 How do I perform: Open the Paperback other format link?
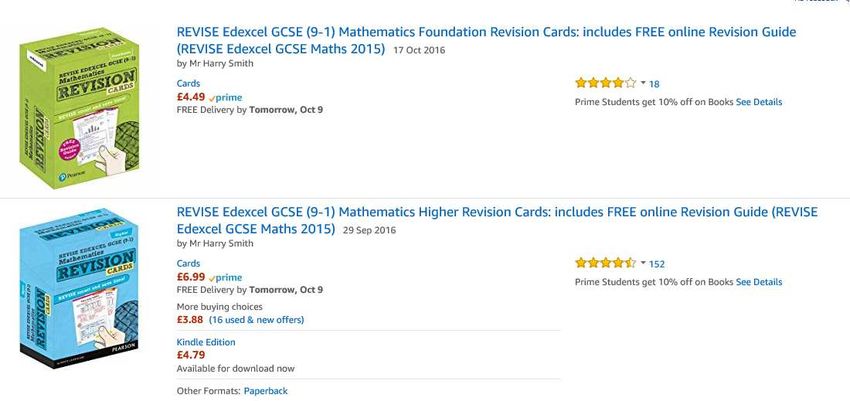(266, 391)
